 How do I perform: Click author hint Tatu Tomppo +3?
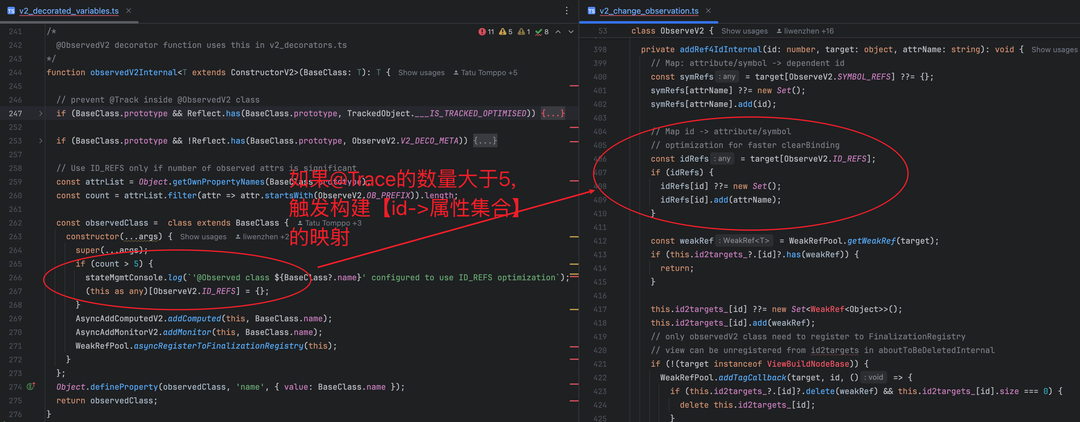[x=329, y=223]
